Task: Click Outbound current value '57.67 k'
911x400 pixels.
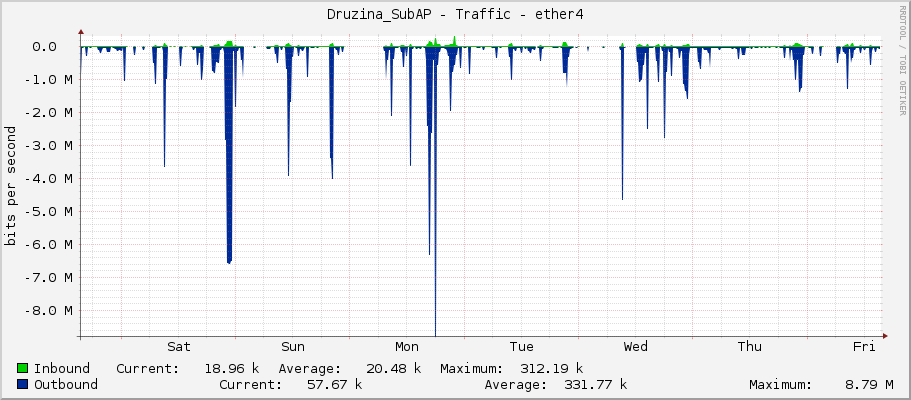Action: click(x=334, y=385)
